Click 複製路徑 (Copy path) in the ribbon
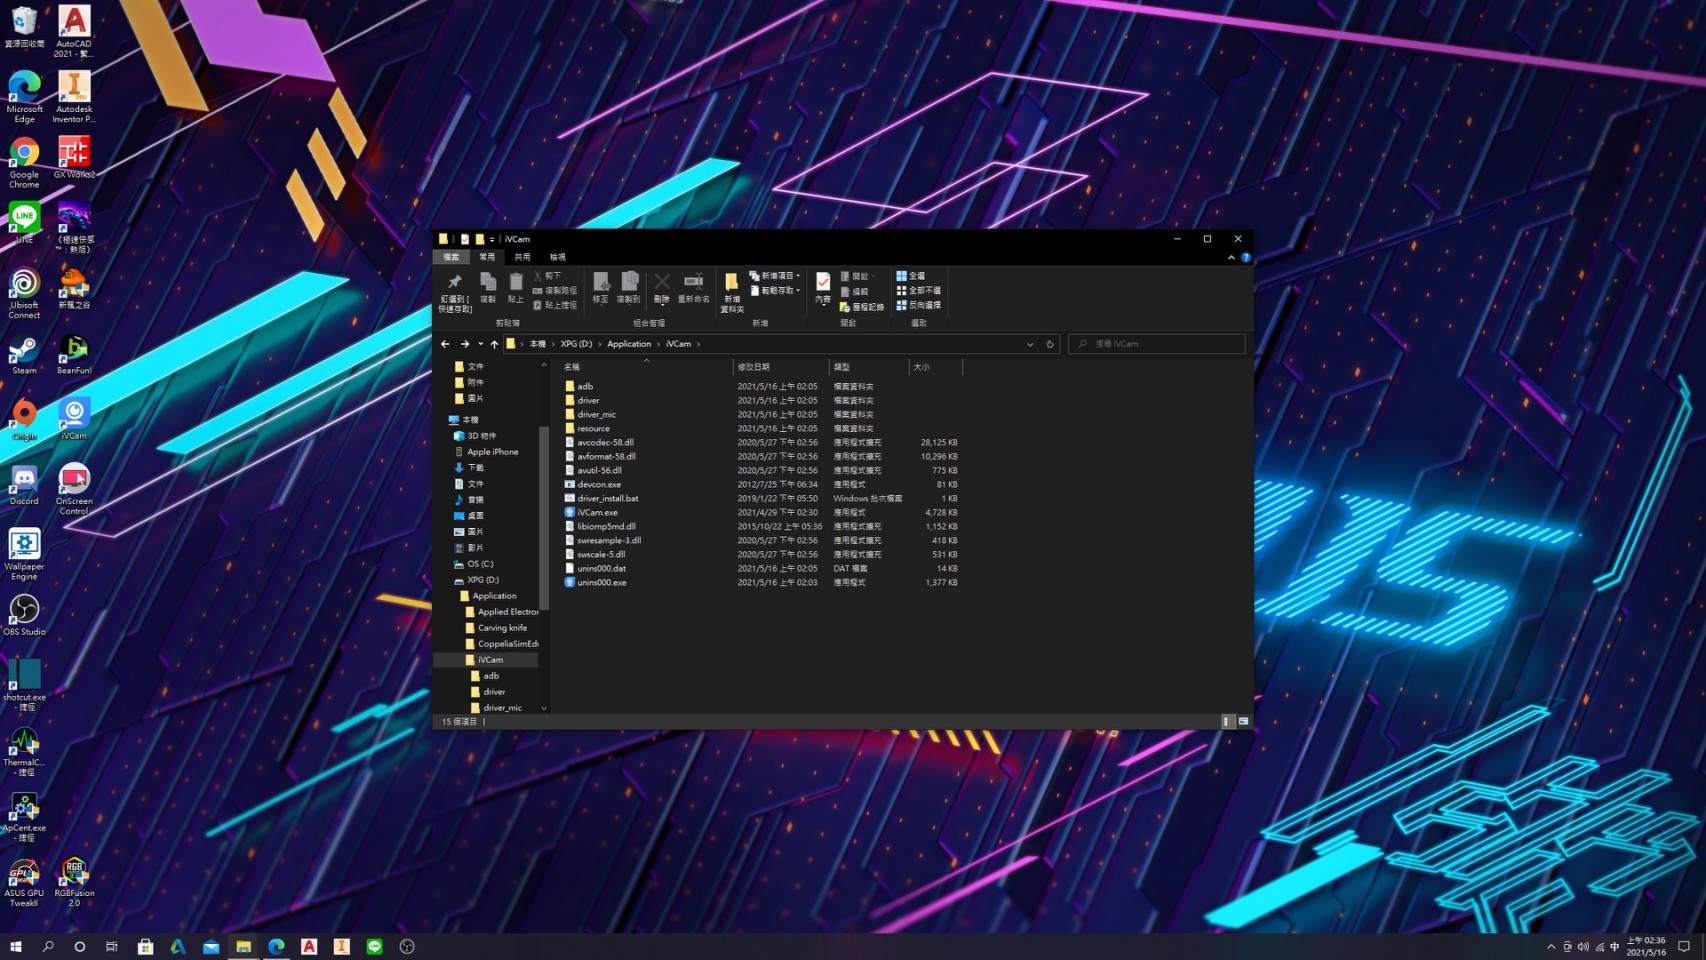The height and width of the screenshot is (960, 1706). 555,291
